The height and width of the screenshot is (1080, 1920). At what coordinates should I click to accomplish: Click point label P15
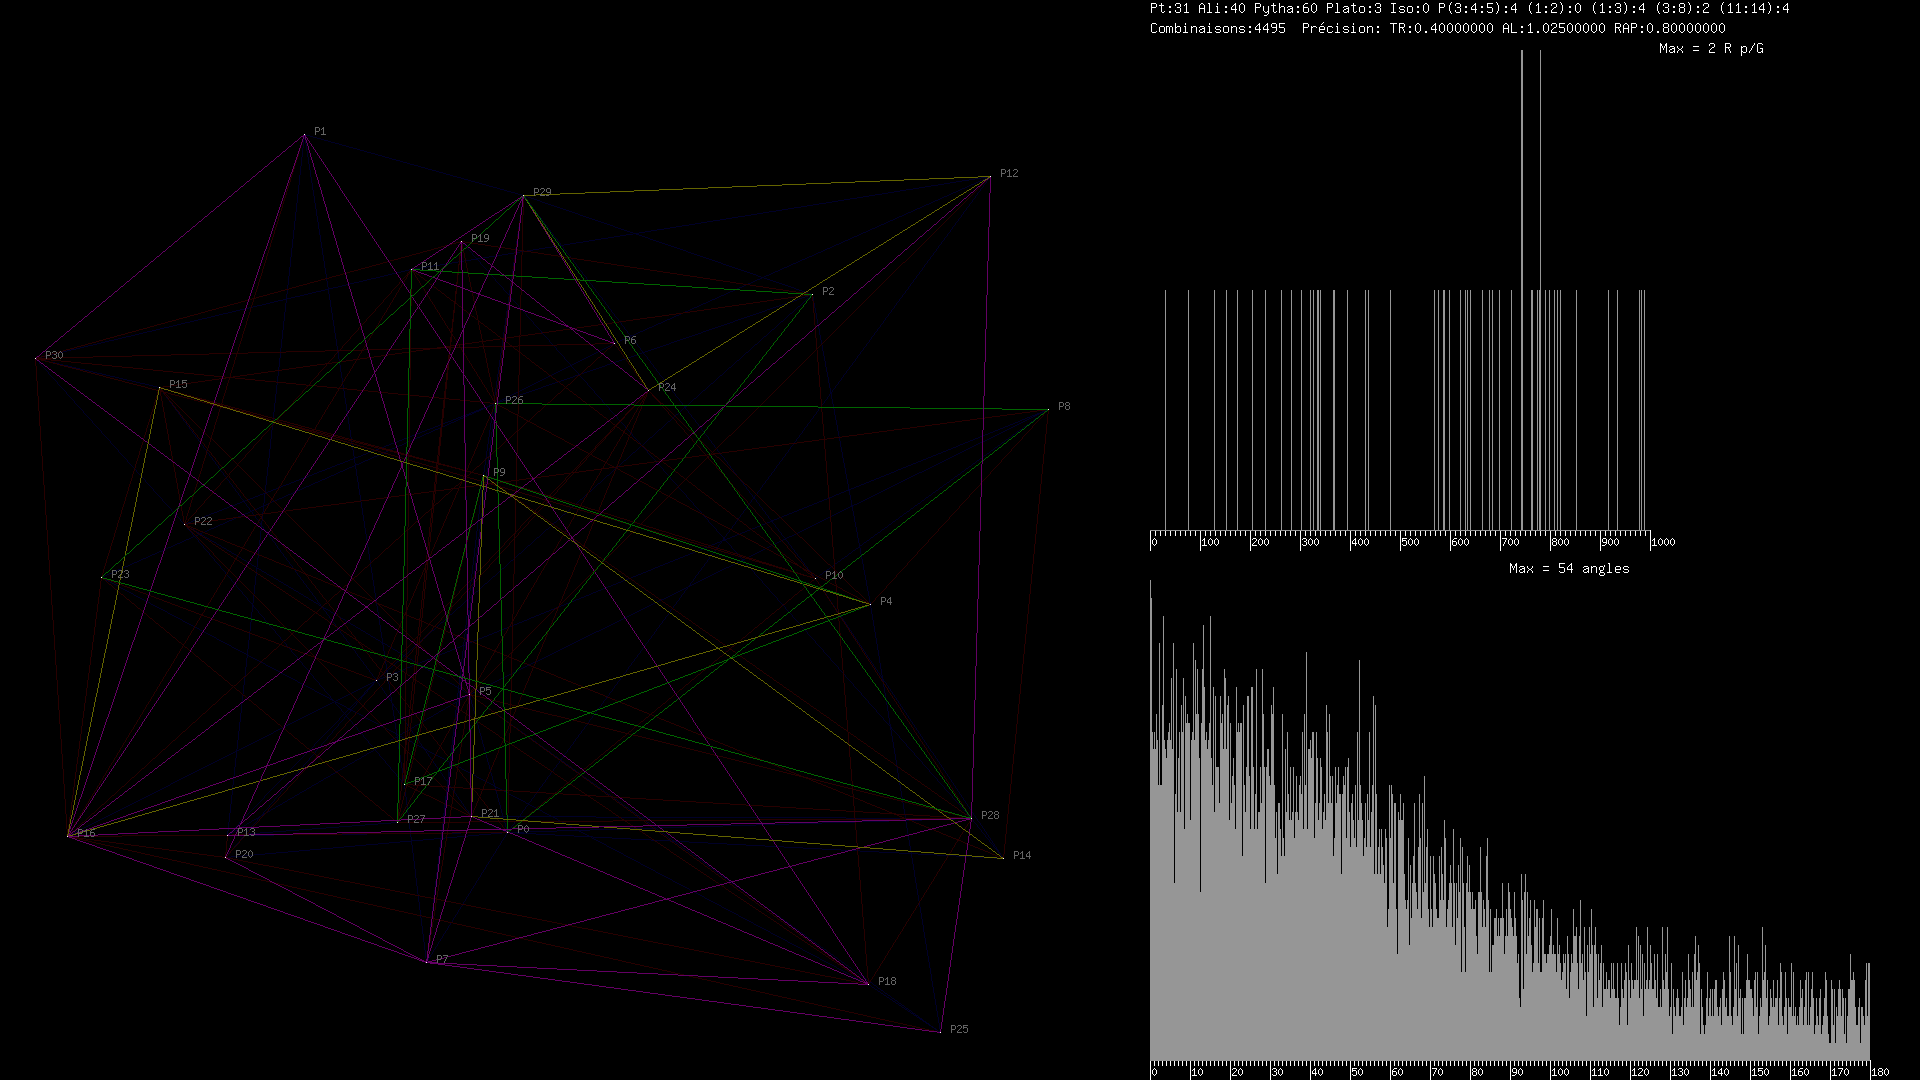[178, 385]
